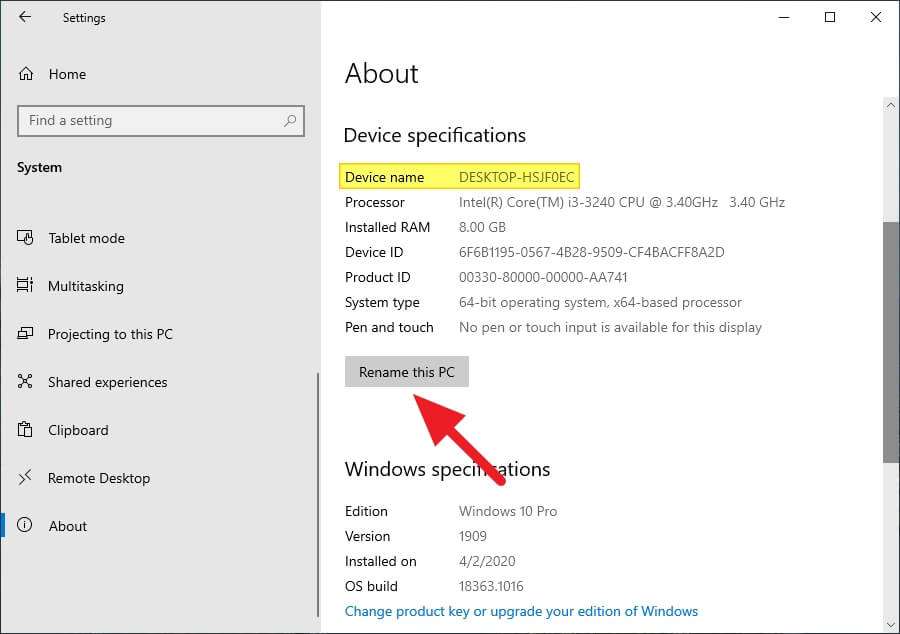Click the Processor label
This screenshot has height=634, width=900.
pyautogui.click(x=374, y=203)
